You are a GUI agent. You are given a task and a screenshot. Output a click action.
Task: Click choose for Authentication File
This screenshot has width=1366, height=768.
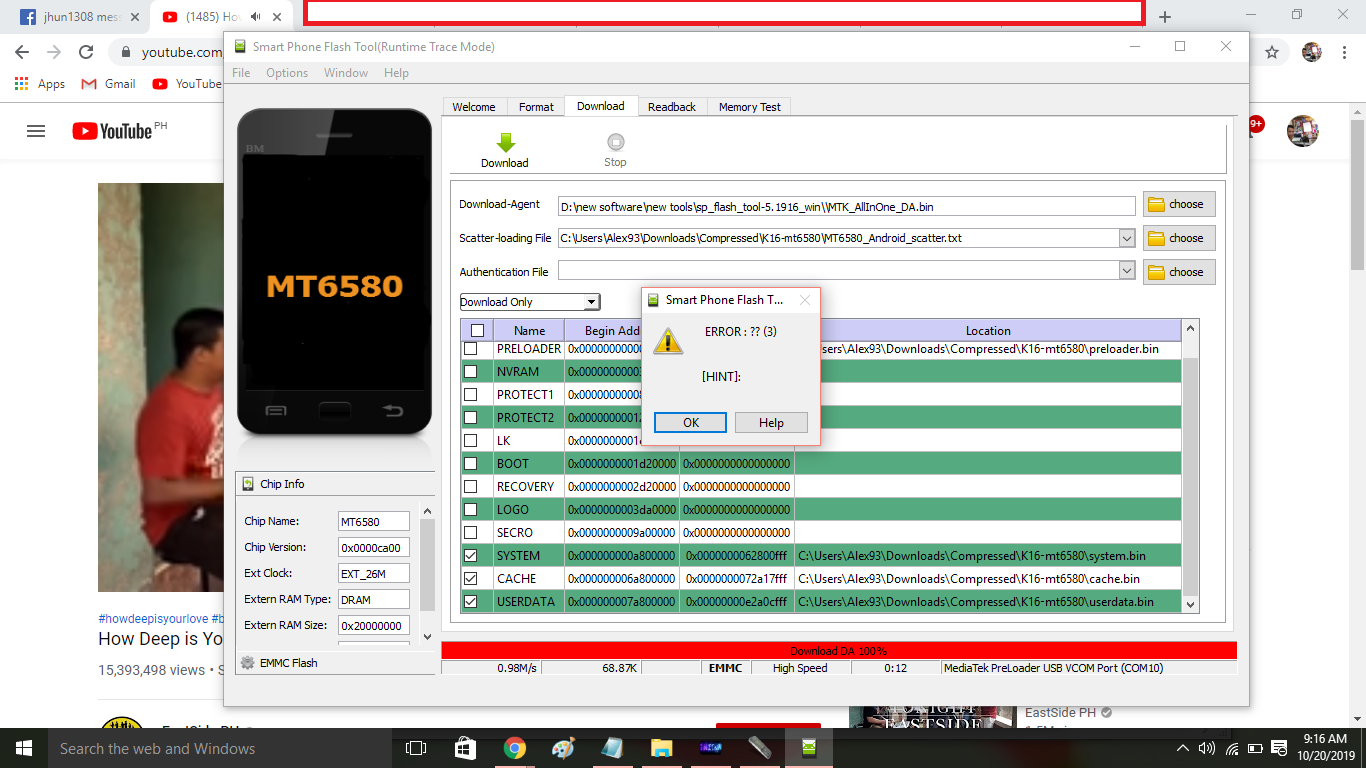pyautogui.click(x=1180, y=272)
